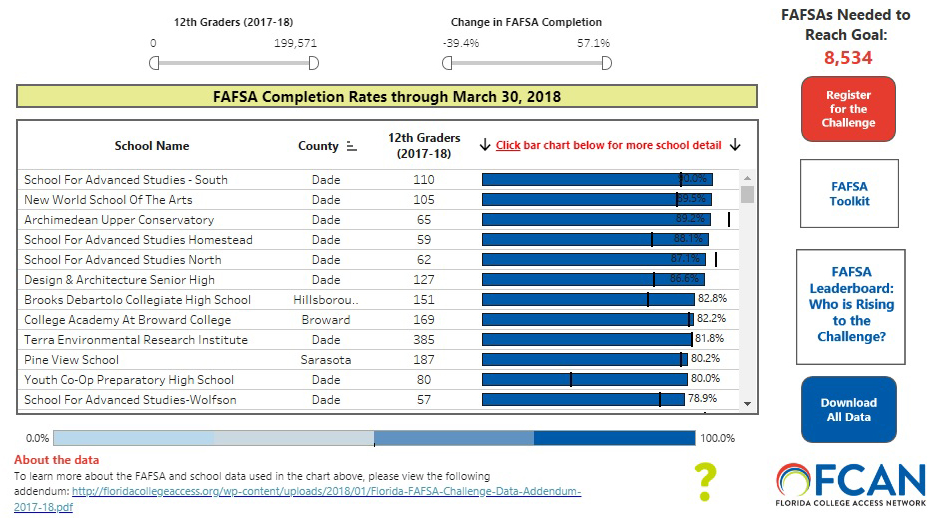Open the FAFSA Leaderboard panel
Viewport: 936px width, 518px height.
point(850,305)
